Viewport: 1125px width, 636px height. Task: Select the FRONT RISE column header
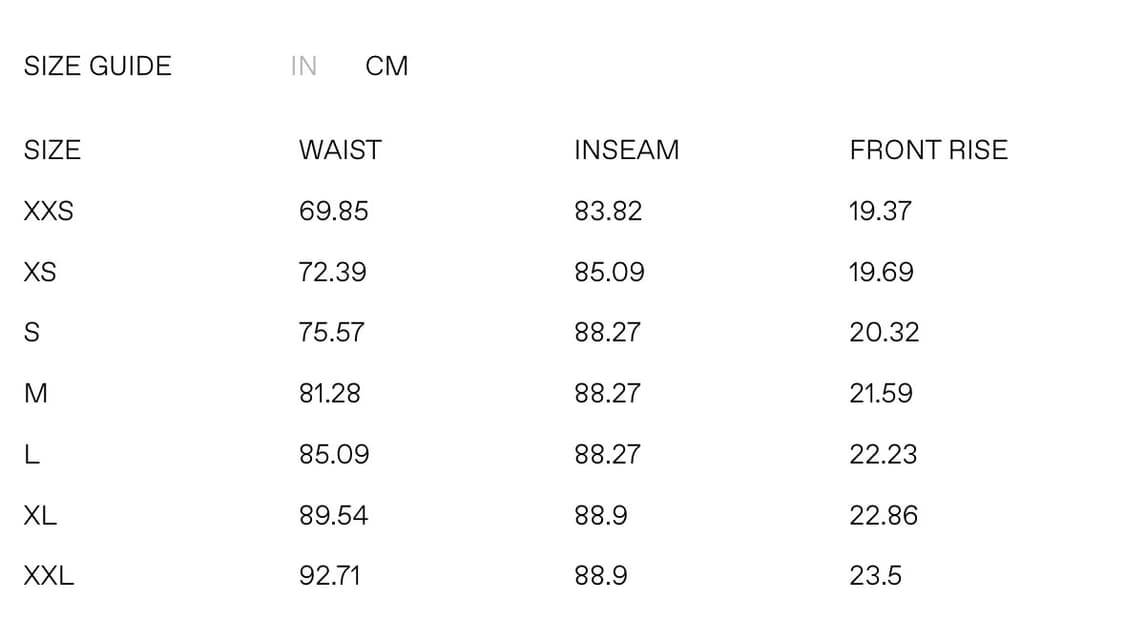pyautogui.click(x=928, y=150)
